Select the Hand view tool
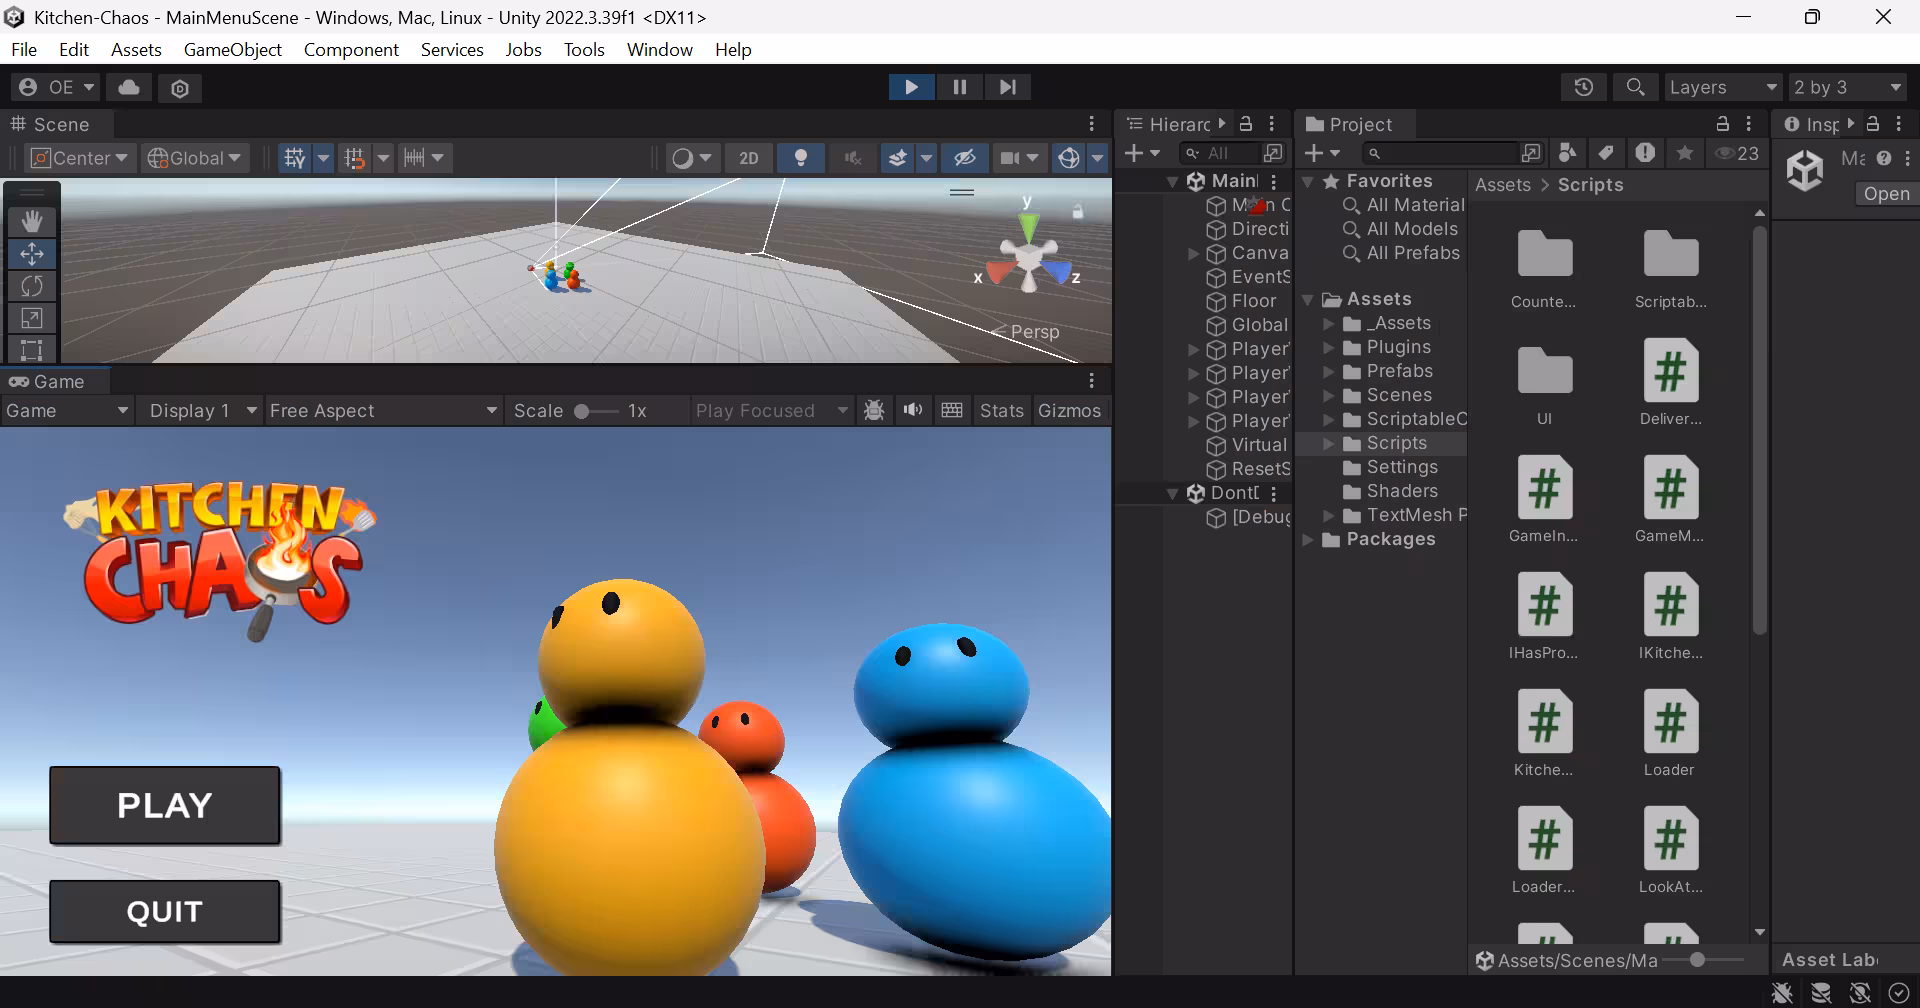 32,221
